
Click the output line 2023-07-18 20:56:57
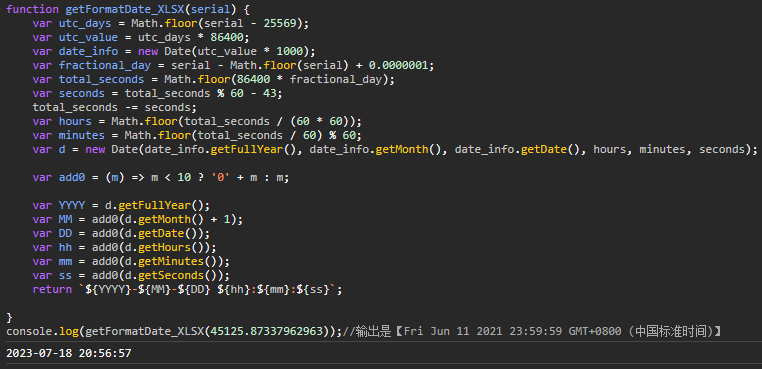[x=69, y=353]
